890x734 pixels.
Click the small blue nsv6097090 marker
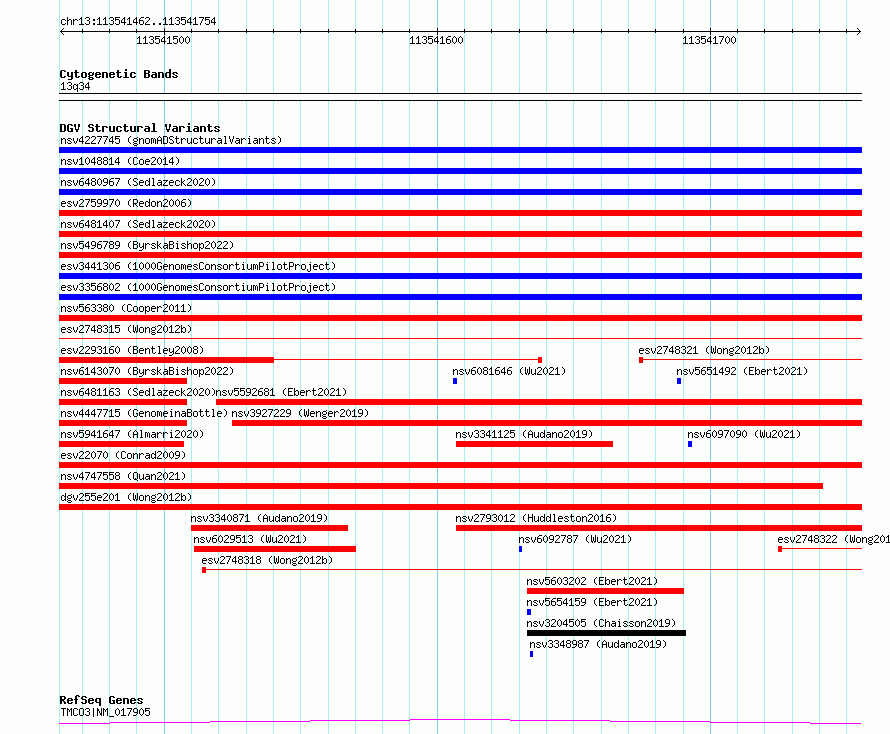point(690,444)
